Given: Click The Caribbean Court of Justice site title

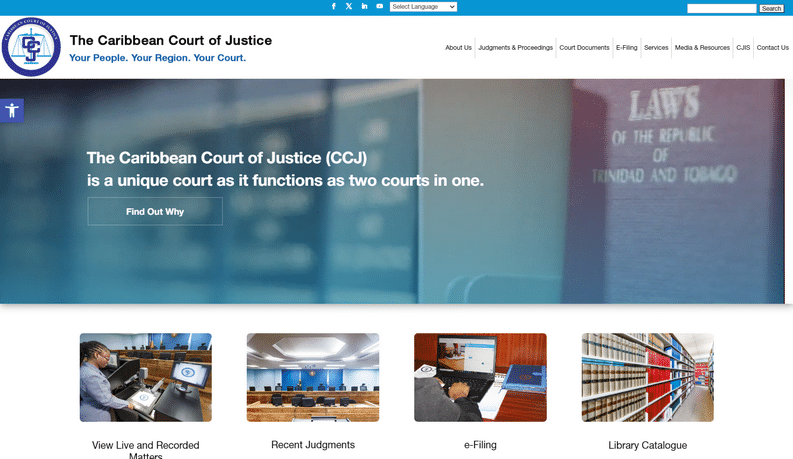Looking at the screenshot, I should tap(170, 40).
